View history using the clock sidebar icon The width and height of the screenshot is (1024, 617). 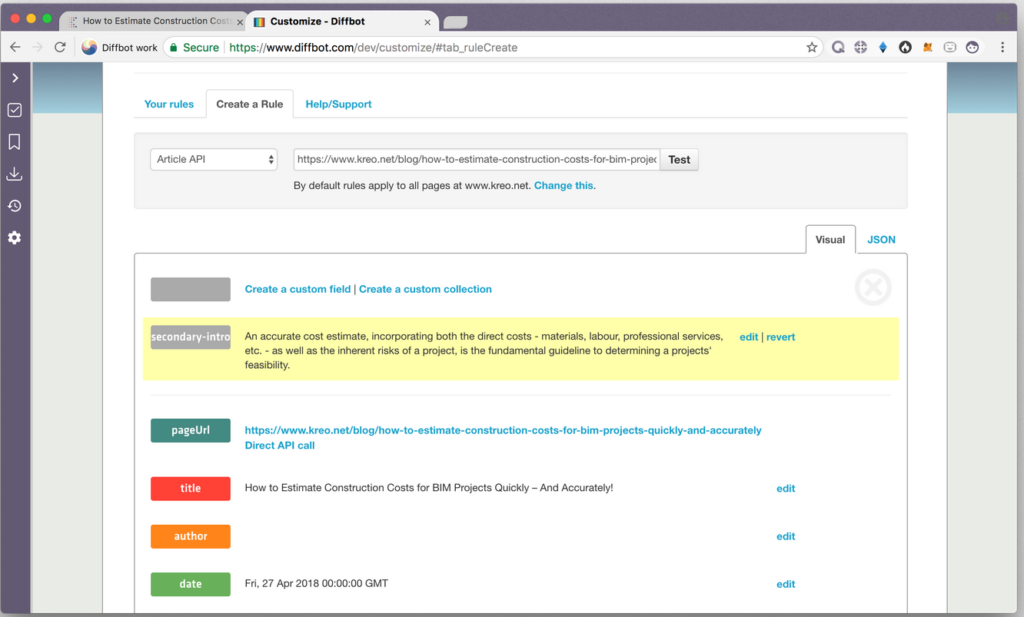pyautogui.click(x=14, y=205)
